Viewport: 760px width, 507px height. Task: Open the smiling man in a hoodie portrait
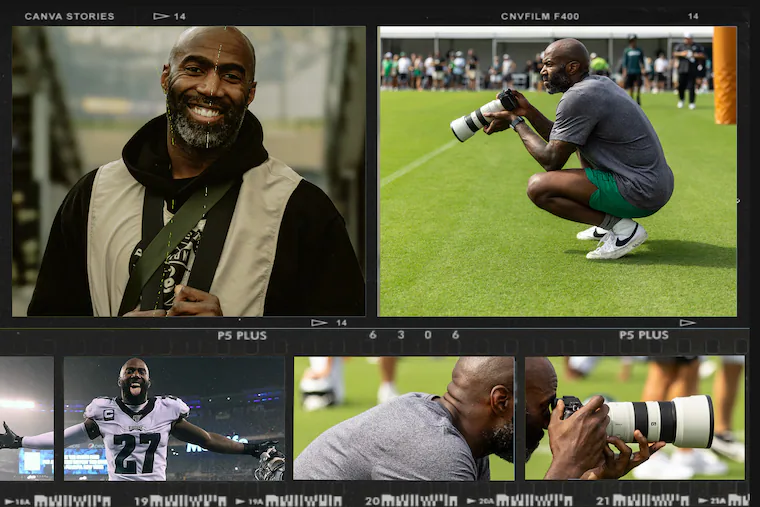point(189,171)
